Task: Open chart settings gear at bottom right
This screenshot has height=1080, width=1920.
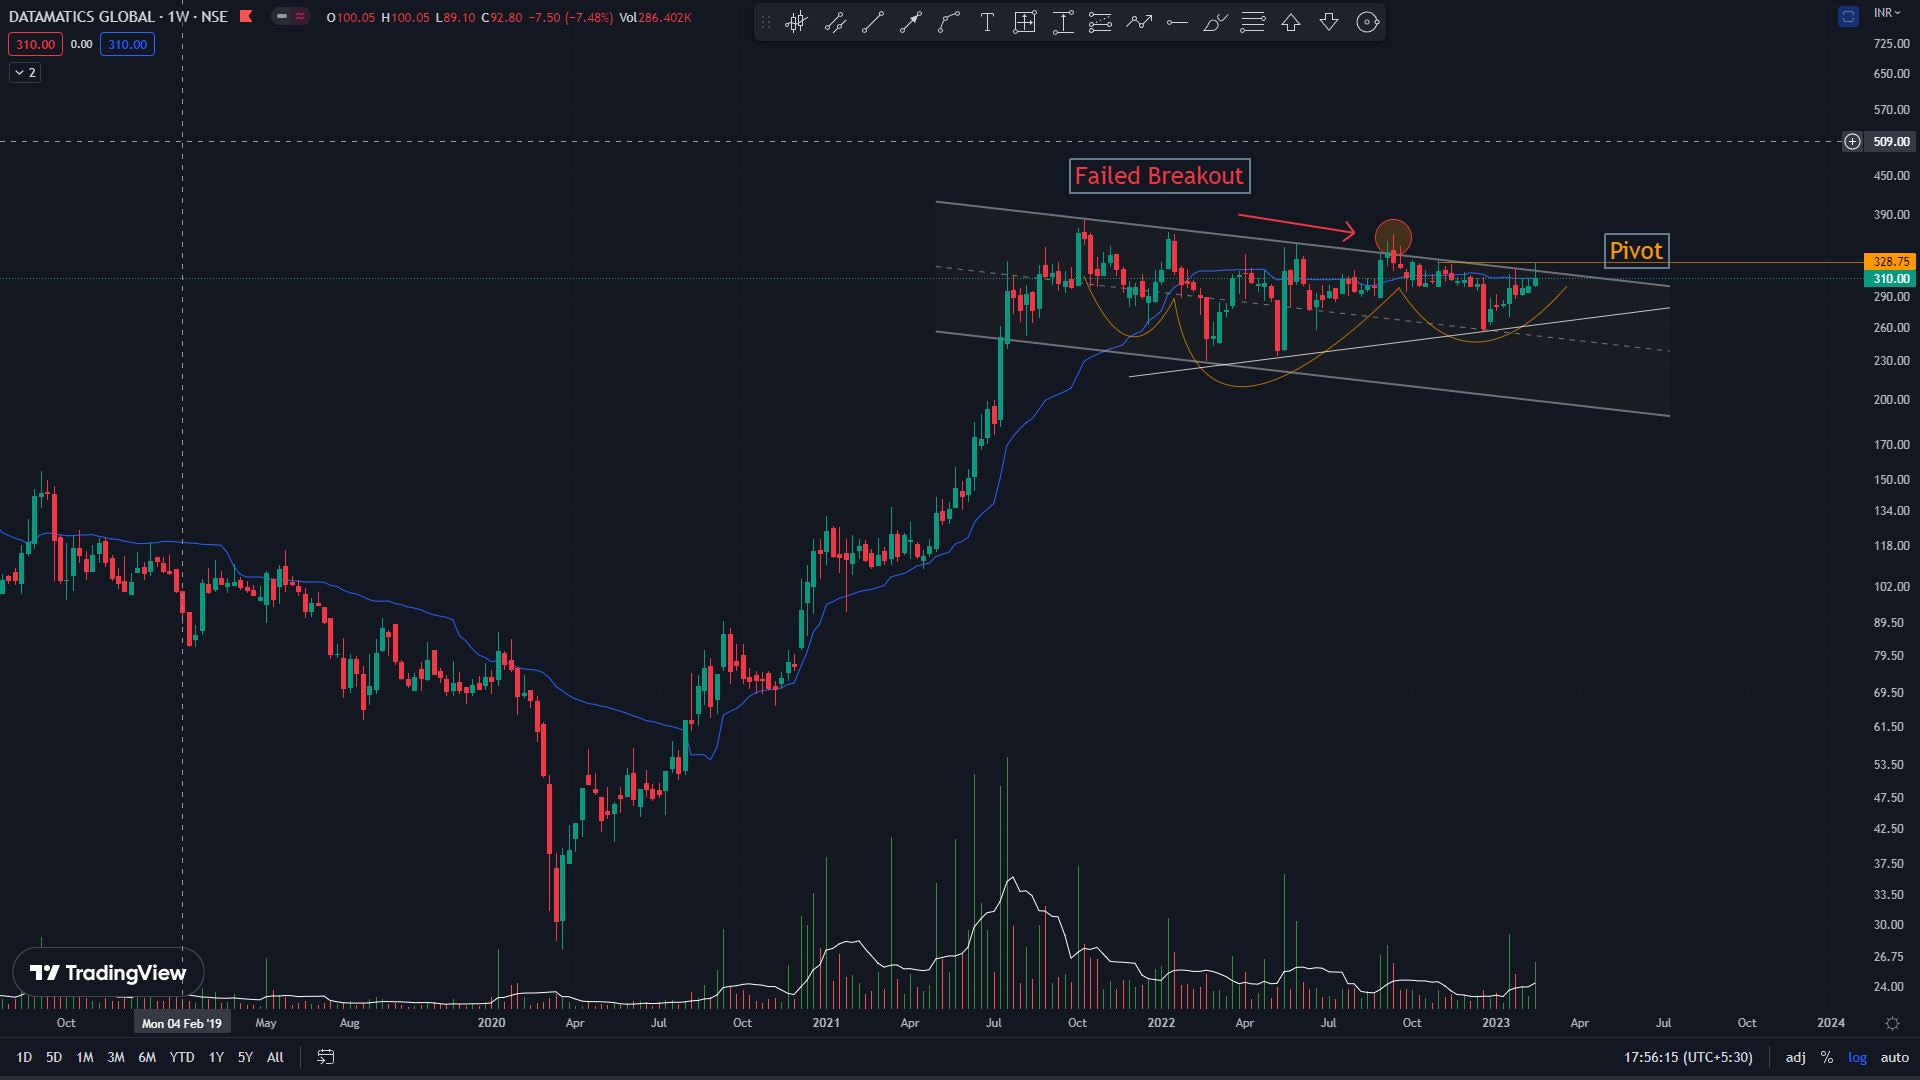Action: click(x=1892, y=1023)
